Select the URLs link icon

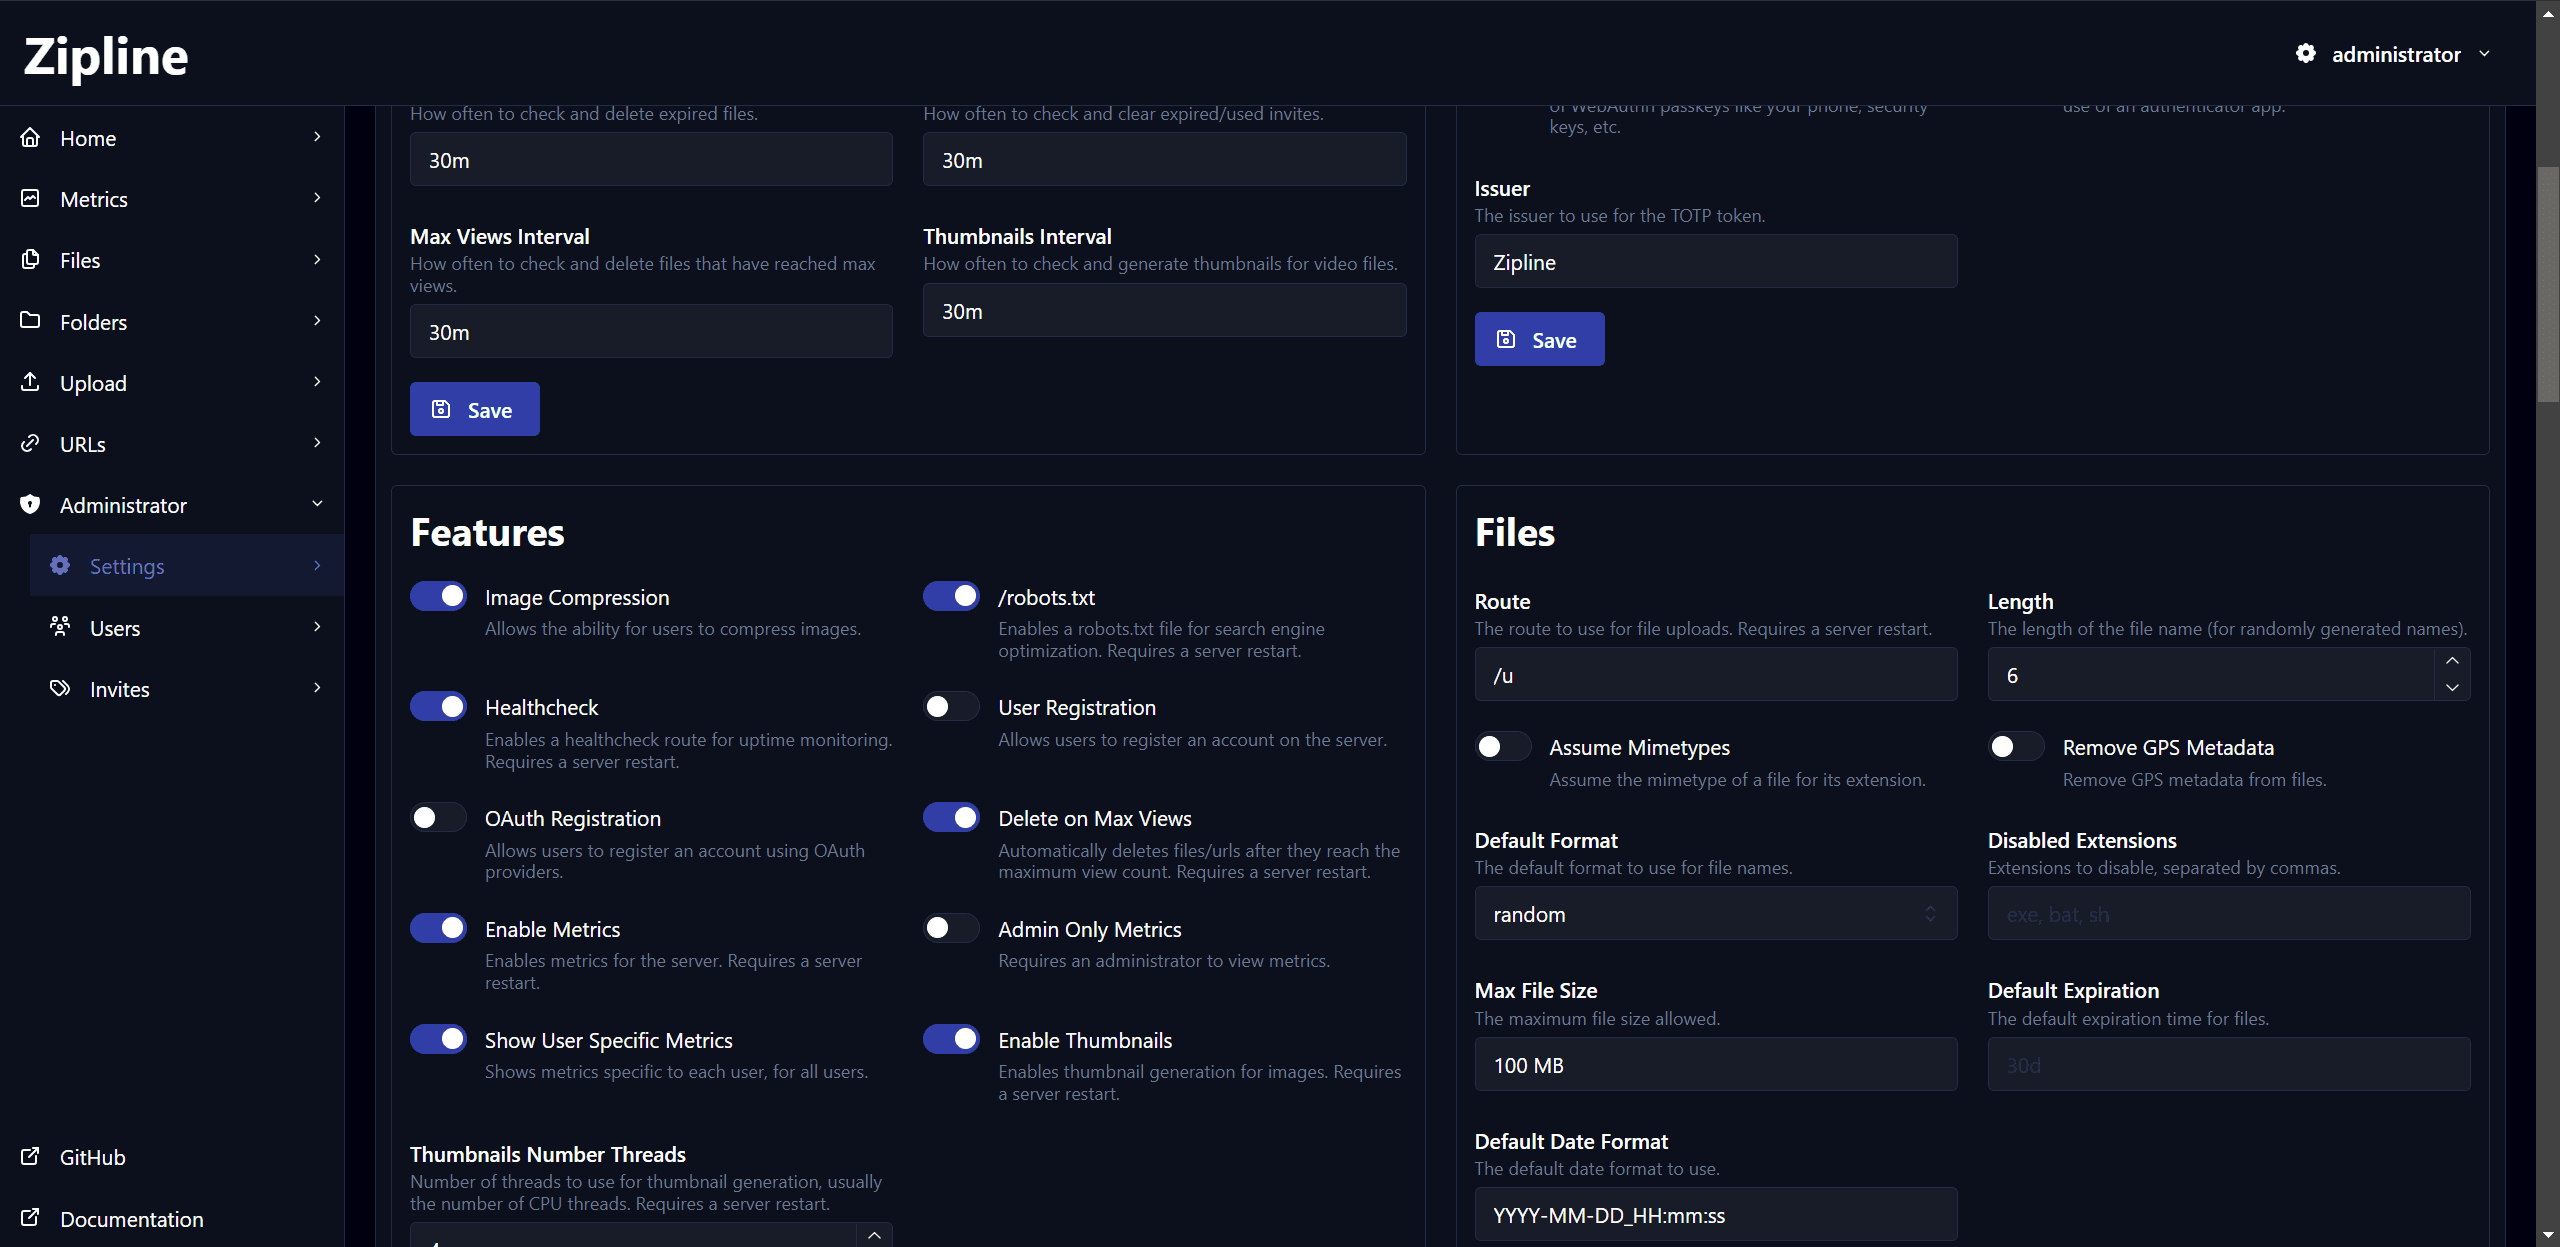(x=30, y=443)
